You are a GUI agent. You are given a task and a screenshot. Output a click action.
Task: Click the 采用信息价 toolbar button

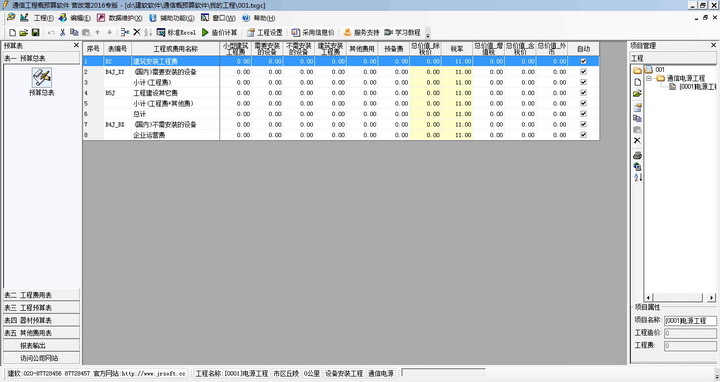(x=313, y=33)
